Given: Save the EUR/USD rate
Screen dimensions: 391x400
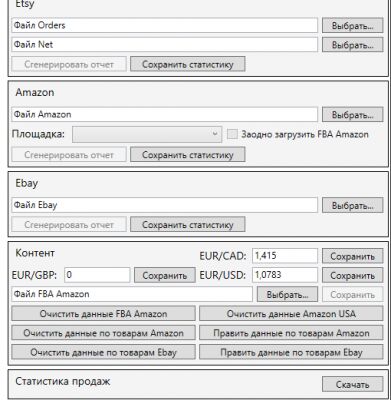Looking at the screenshot, I should point(352,275).
